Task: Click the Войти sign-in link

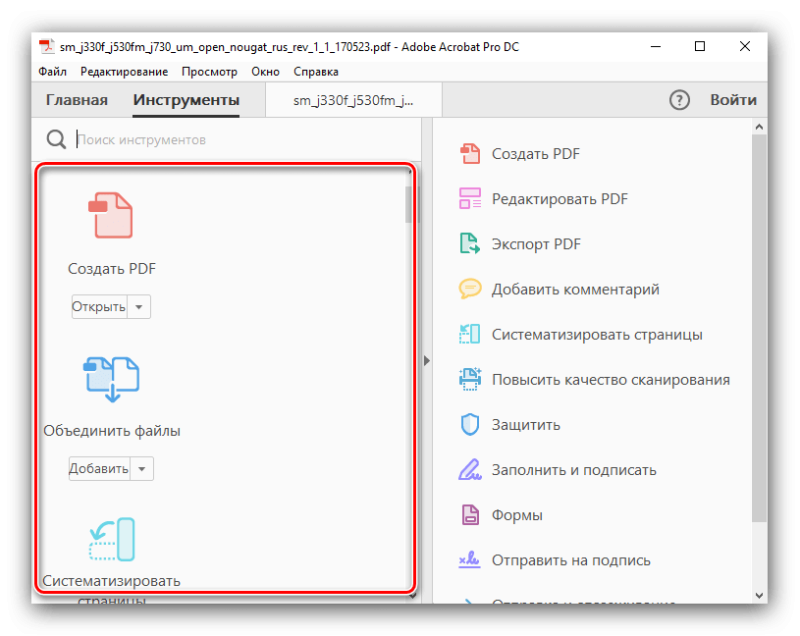Action: (x=733, y=99)
